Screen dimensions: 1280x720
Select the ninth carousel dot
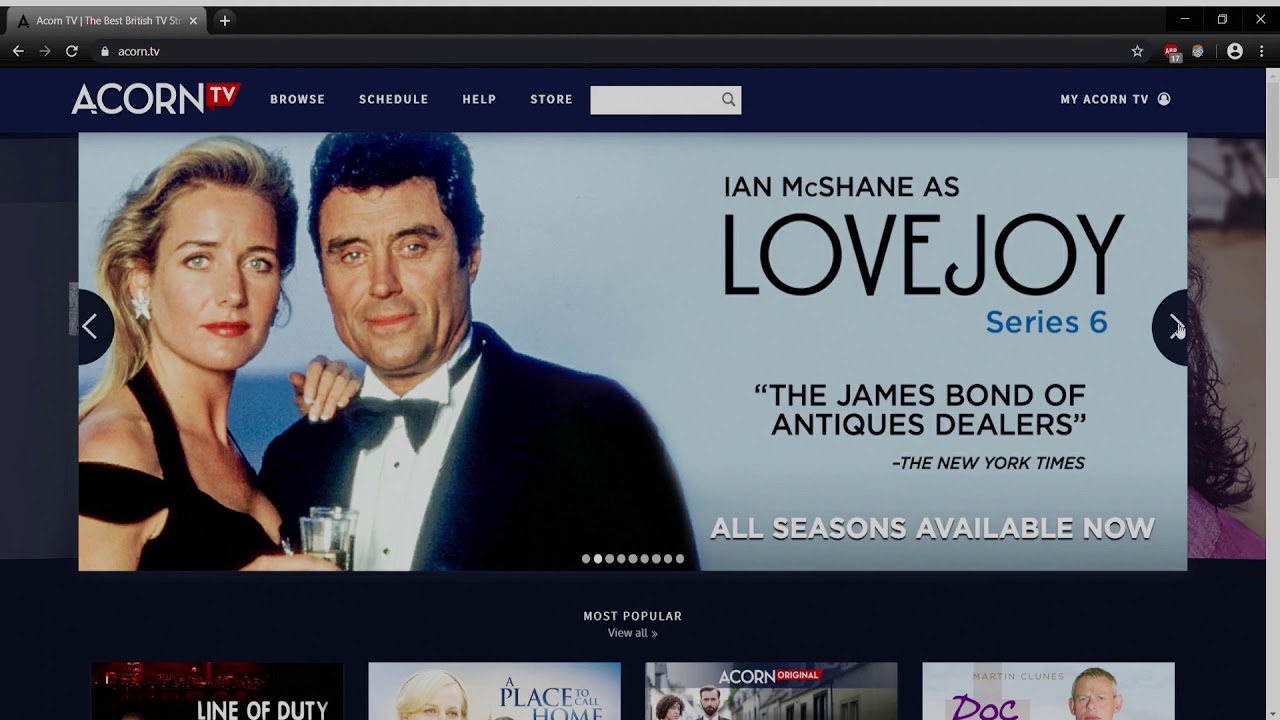pyautogui.click(x=680, y=559)
